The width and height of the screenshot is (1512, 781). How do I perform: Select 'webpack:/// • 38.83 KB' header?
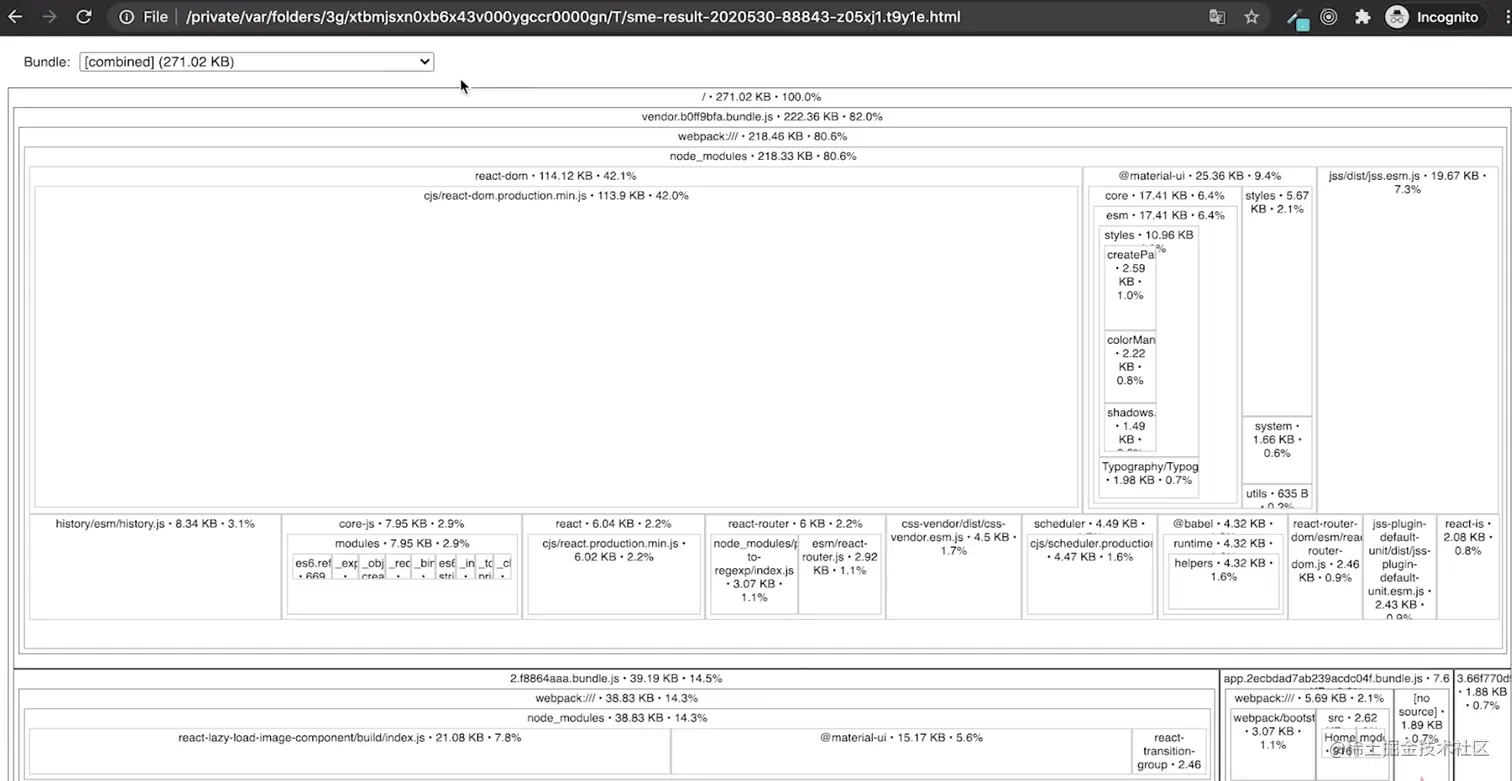click(x=616, y=698)
